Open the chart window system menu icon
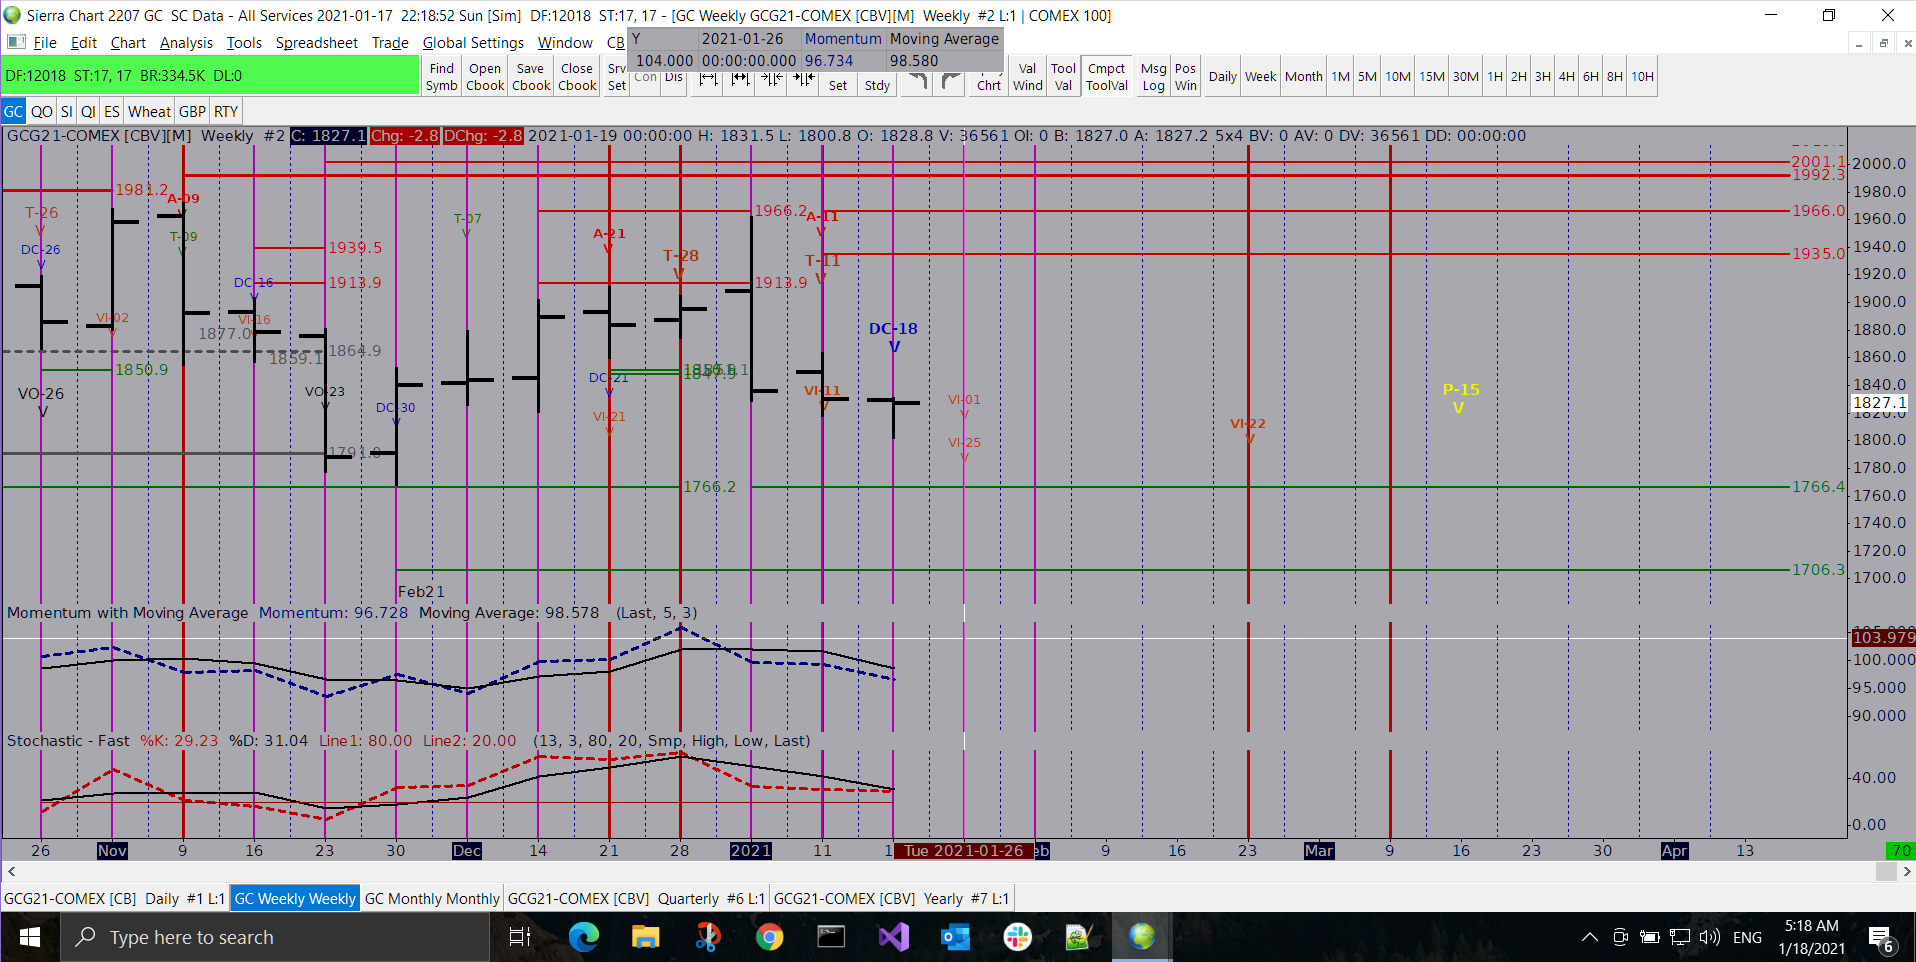 point(16,42)
